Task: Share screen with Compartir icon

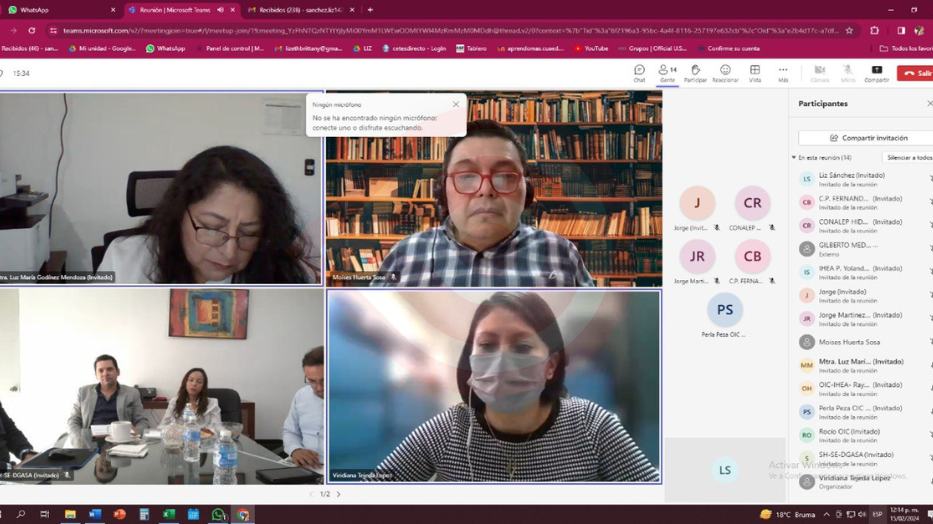Action: coord(877,73)
